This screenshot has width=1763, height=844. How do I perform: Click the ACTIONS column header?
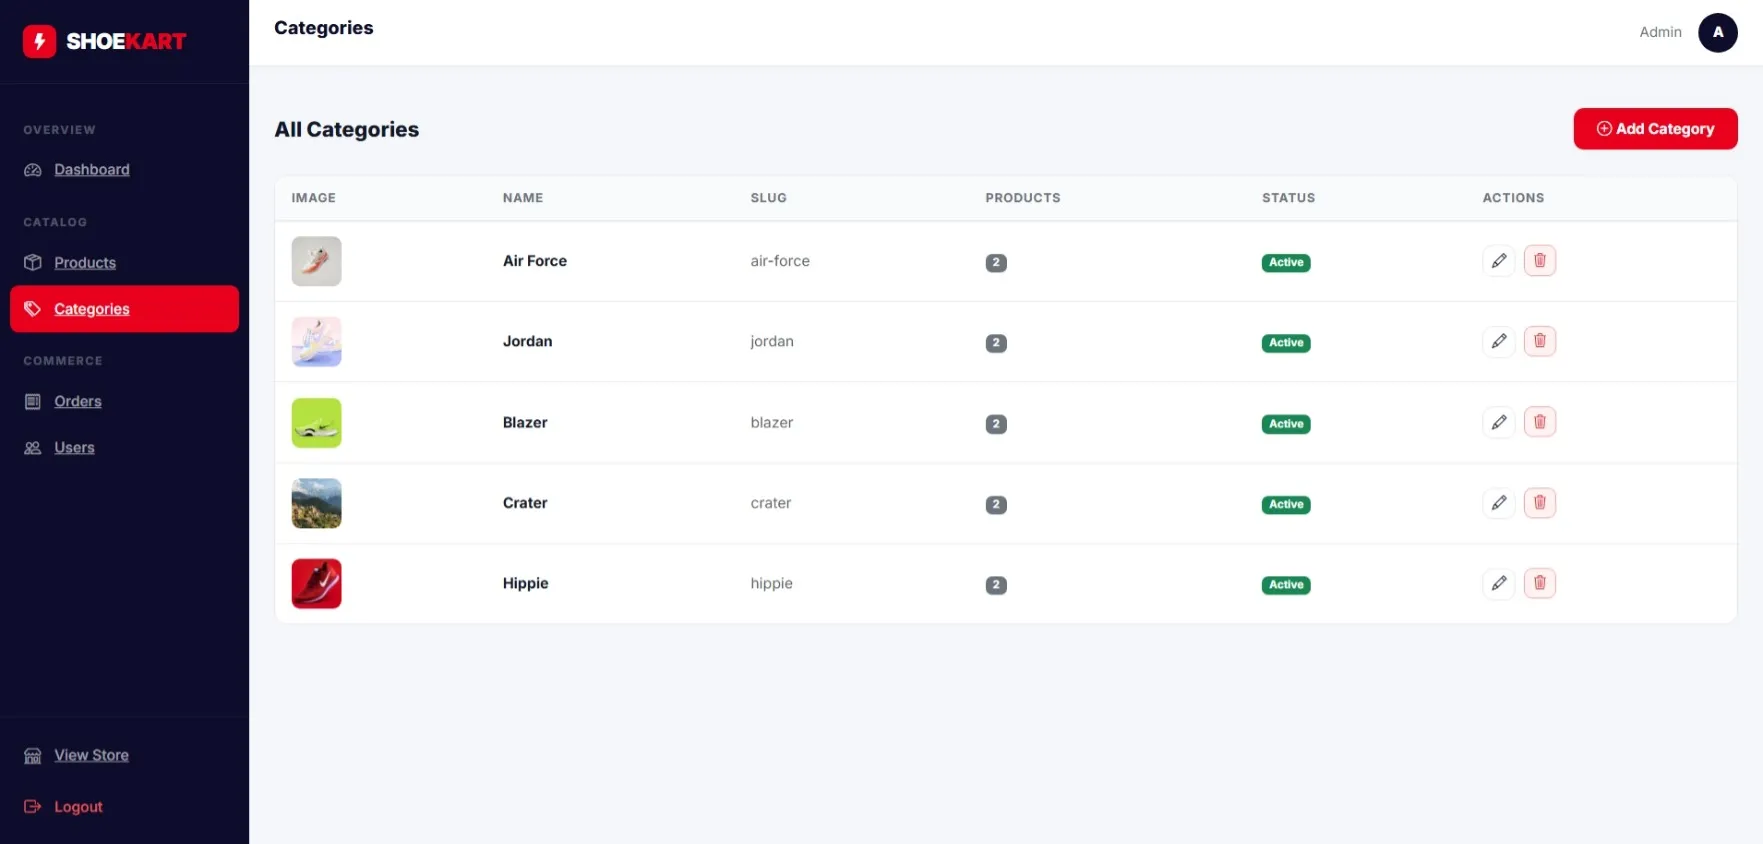pyautogui.click(x=1513, y=198)
